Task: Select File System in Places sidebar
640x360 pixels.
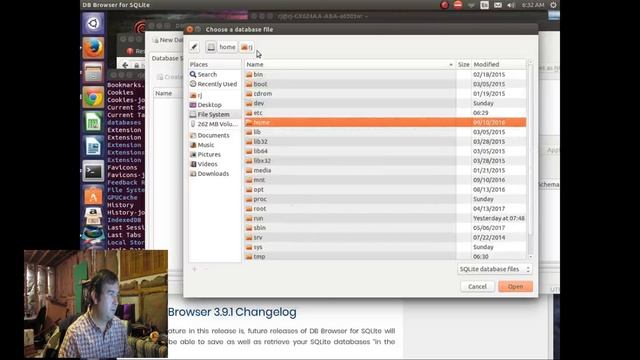Action: (215, 114)
